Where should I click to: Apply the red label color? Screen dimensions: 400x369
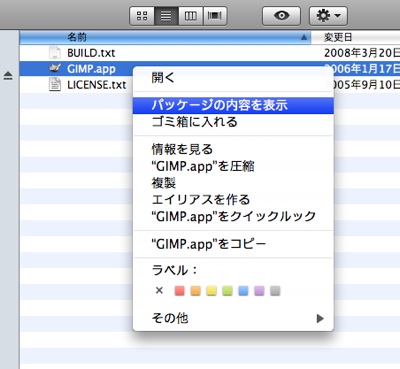180,291
